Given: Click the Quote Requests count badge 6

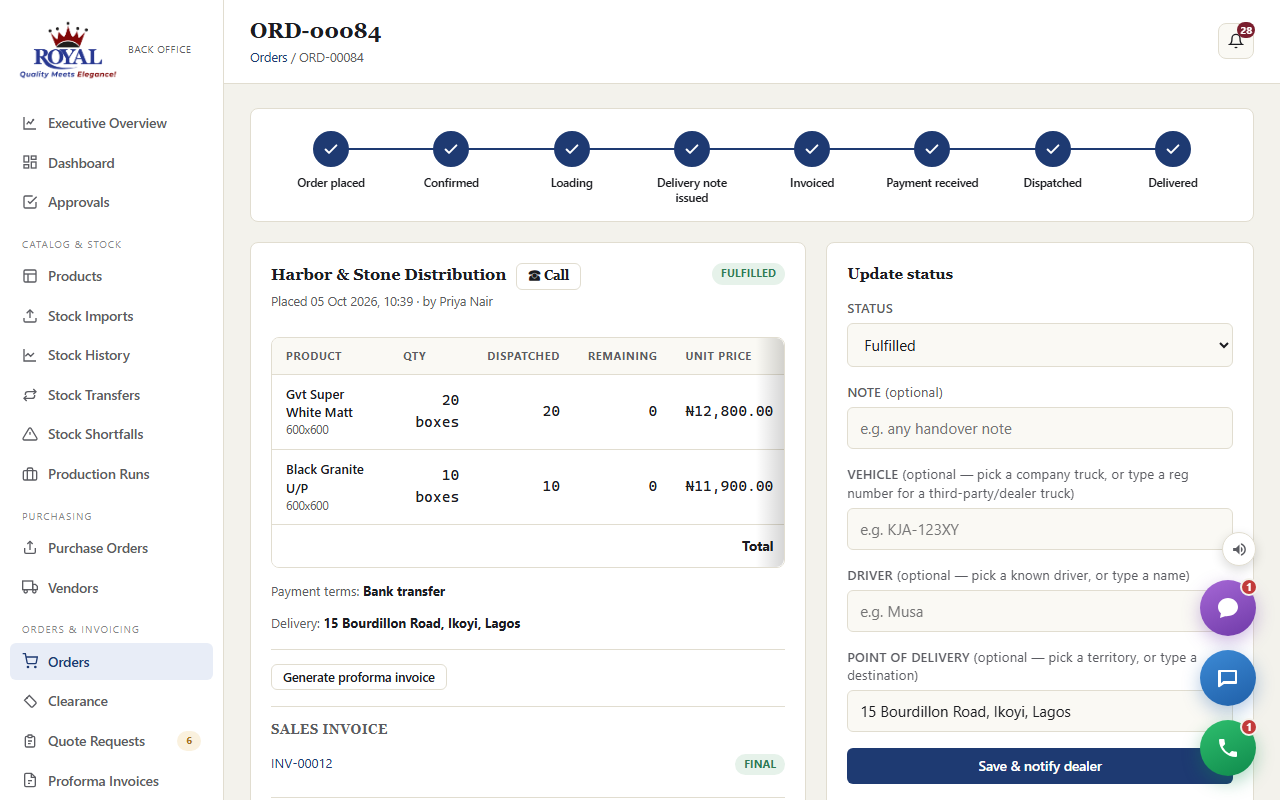Looking at the screenshot, I should pyautogui.click(x=189, y=741).
